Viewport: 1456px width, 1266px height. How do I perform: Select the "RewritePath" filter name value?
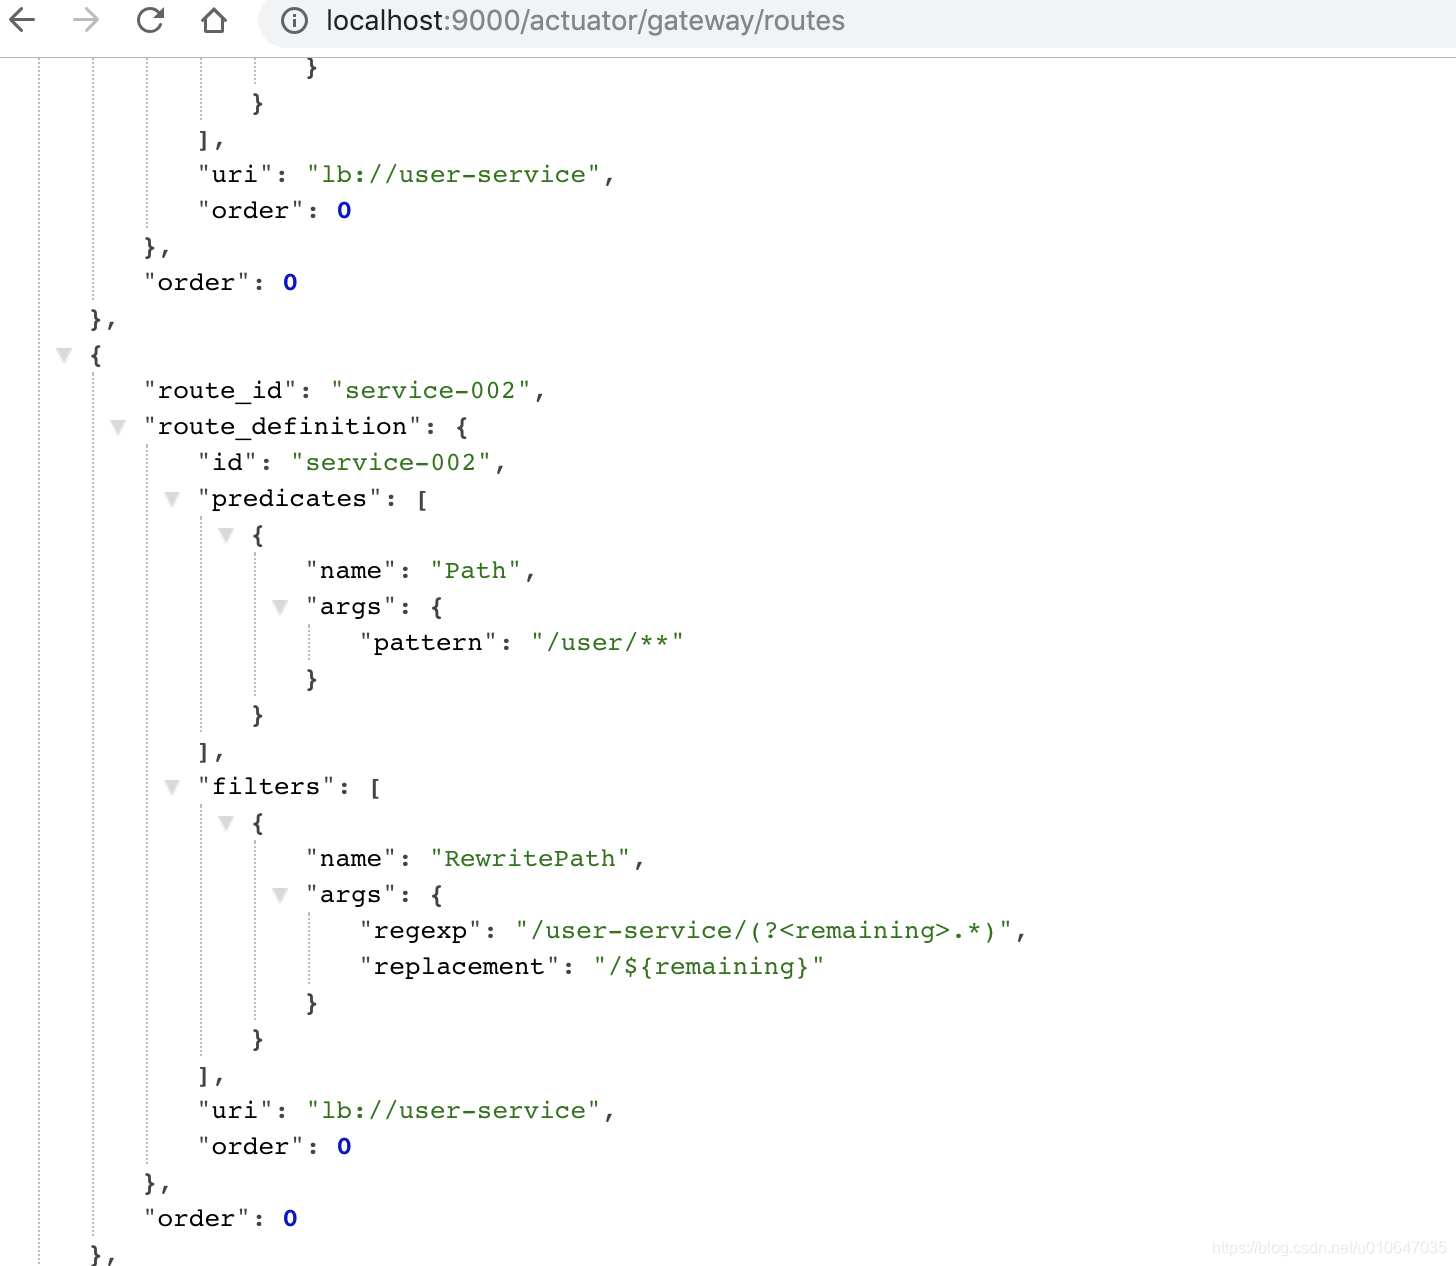[x=530, y=858]
